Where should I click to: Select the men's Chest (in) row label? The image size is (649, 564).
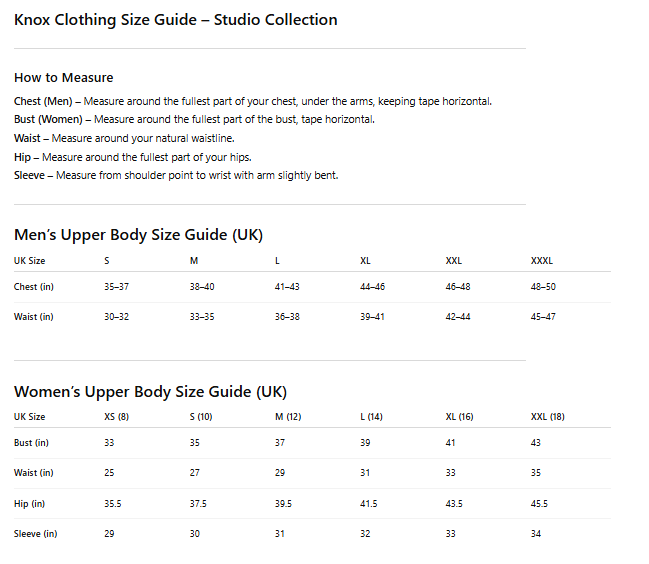(x=33, y=287)
